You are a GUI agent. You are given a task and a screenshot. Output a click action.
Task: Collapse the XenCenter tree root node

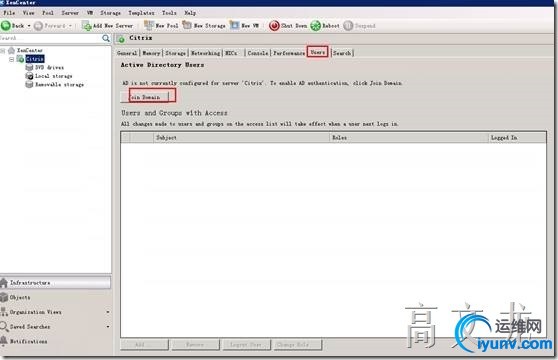point(3,51)
